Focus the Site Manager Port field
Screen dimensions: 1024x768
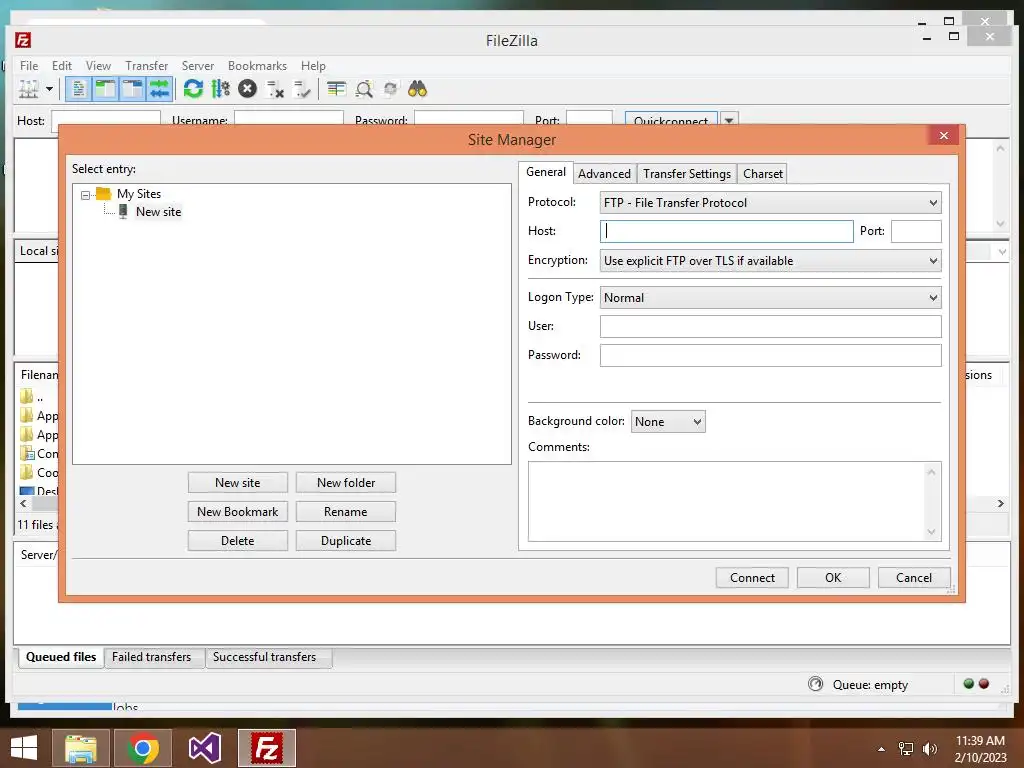pyautogui.click(x=916, y=231)
